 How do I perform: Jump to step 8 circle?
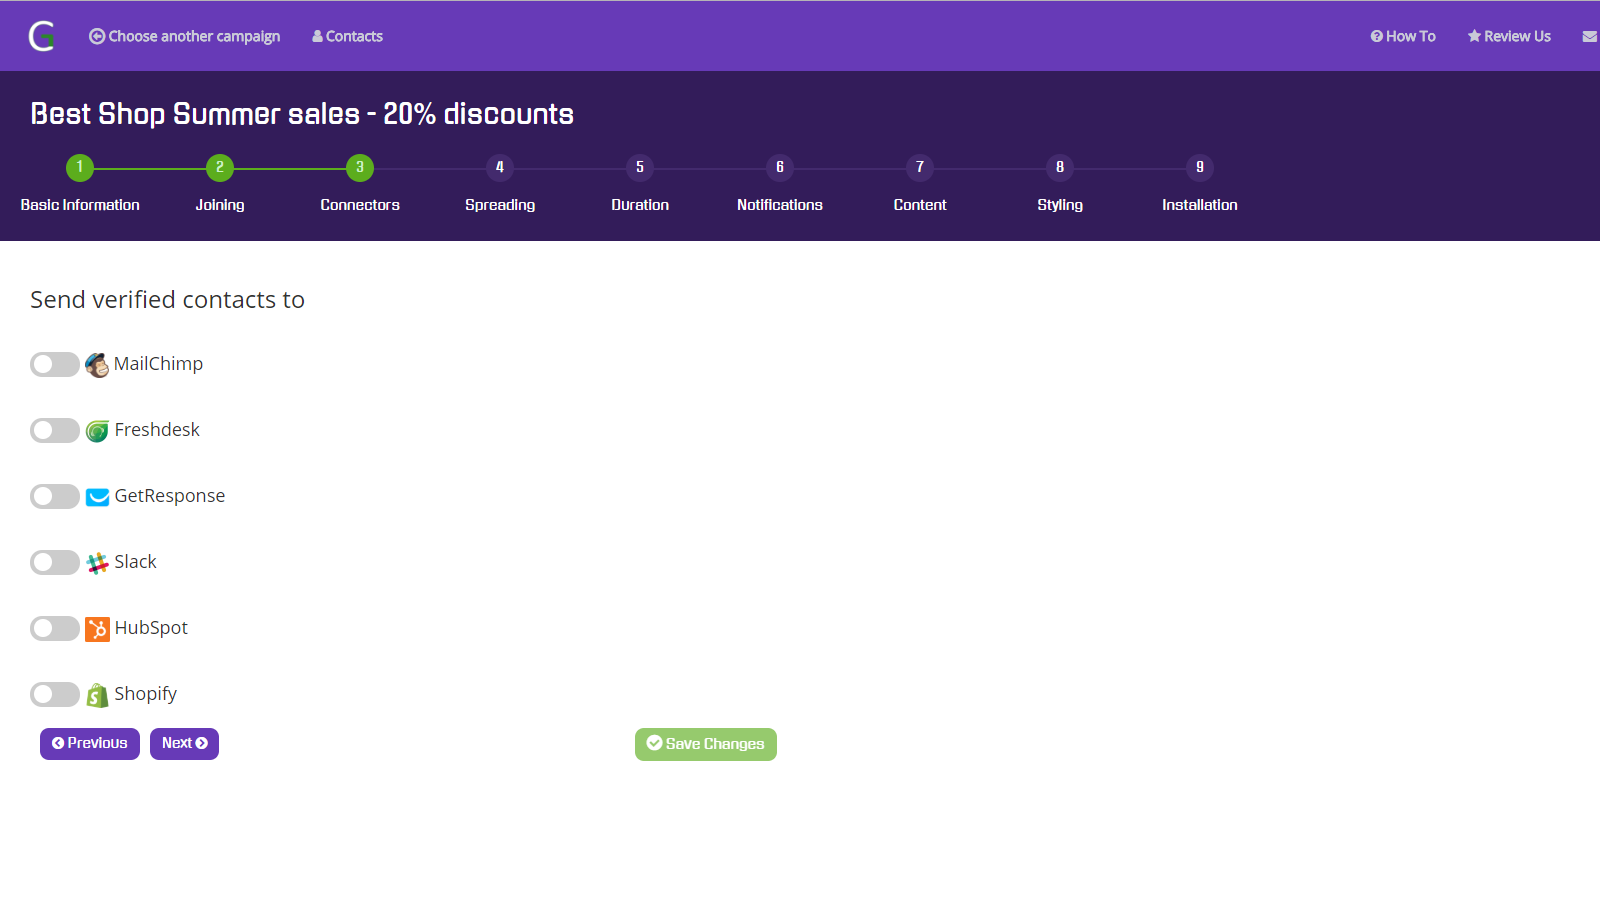(x=1060, y=168)
